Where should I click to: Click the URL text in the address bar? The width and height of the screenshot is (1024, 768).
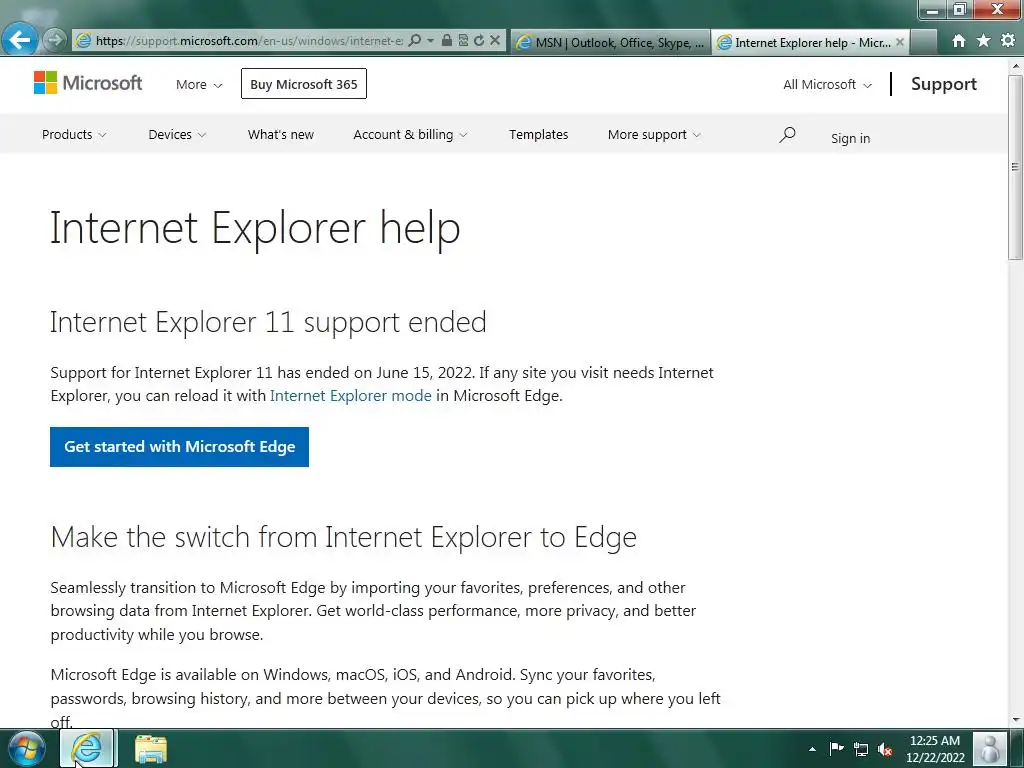249,40
